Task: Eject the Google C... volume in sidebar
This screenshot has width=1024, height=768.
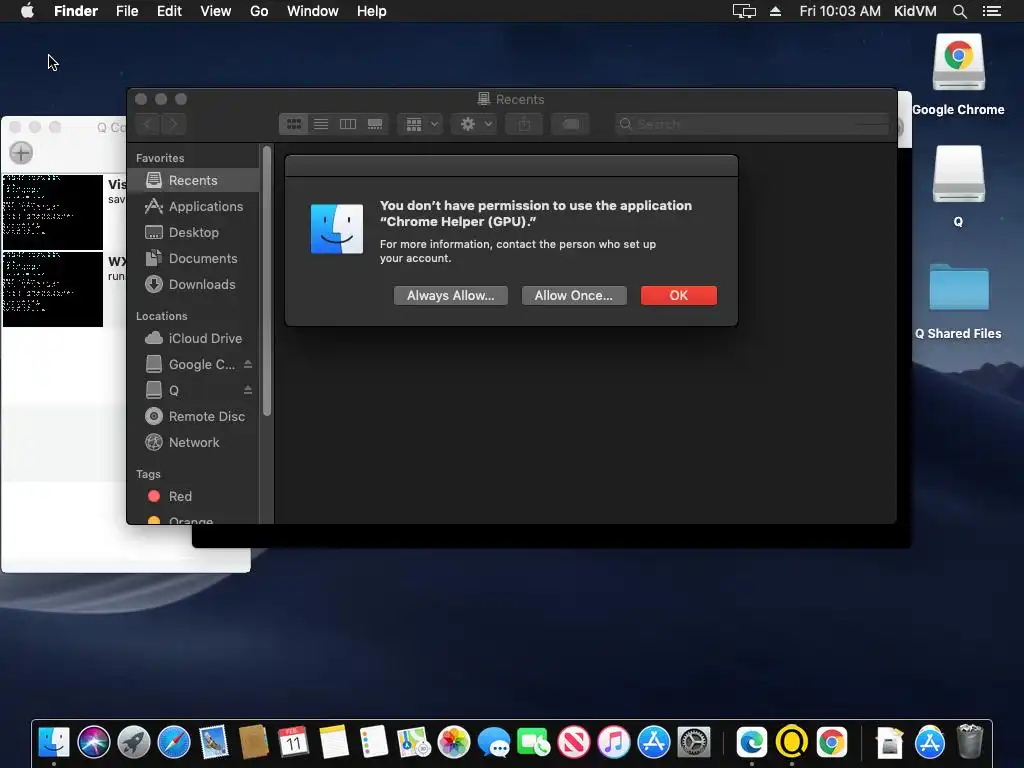Action: (x=248, y=364)
